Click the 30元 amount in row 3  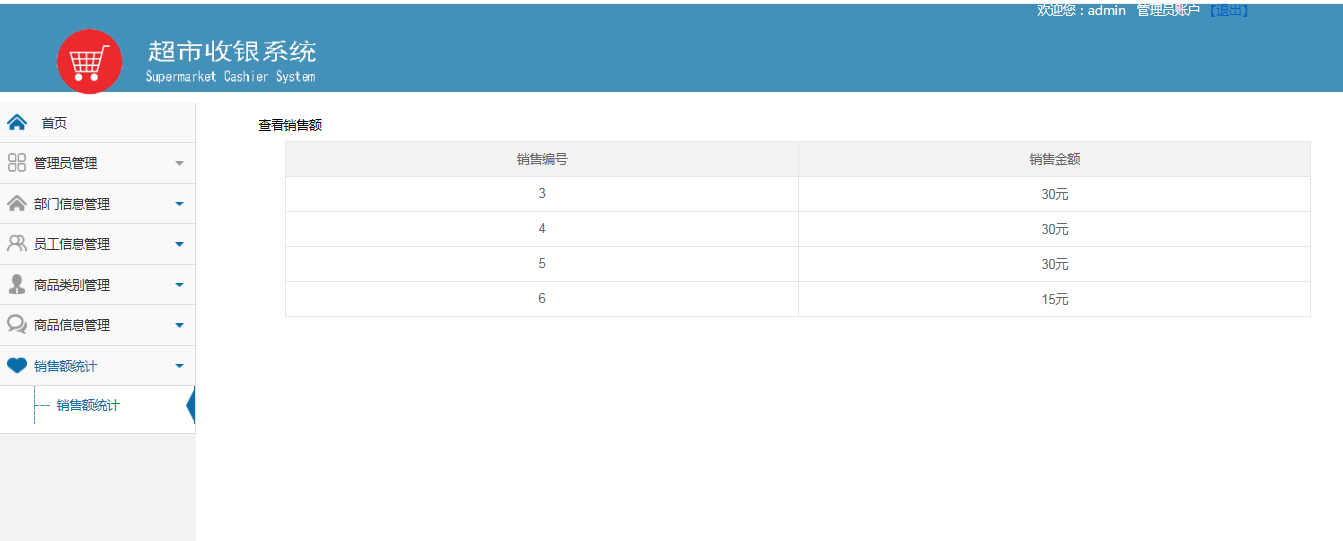[x=1055, y=194]
